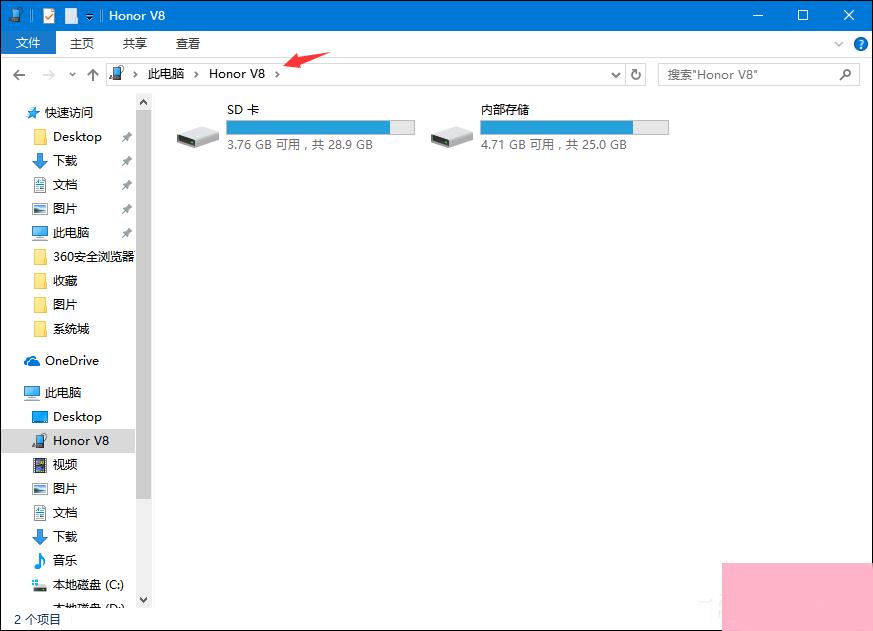
Task: Click the Honor V8 phone icon in the sidebar
Action: pos(40,441)
